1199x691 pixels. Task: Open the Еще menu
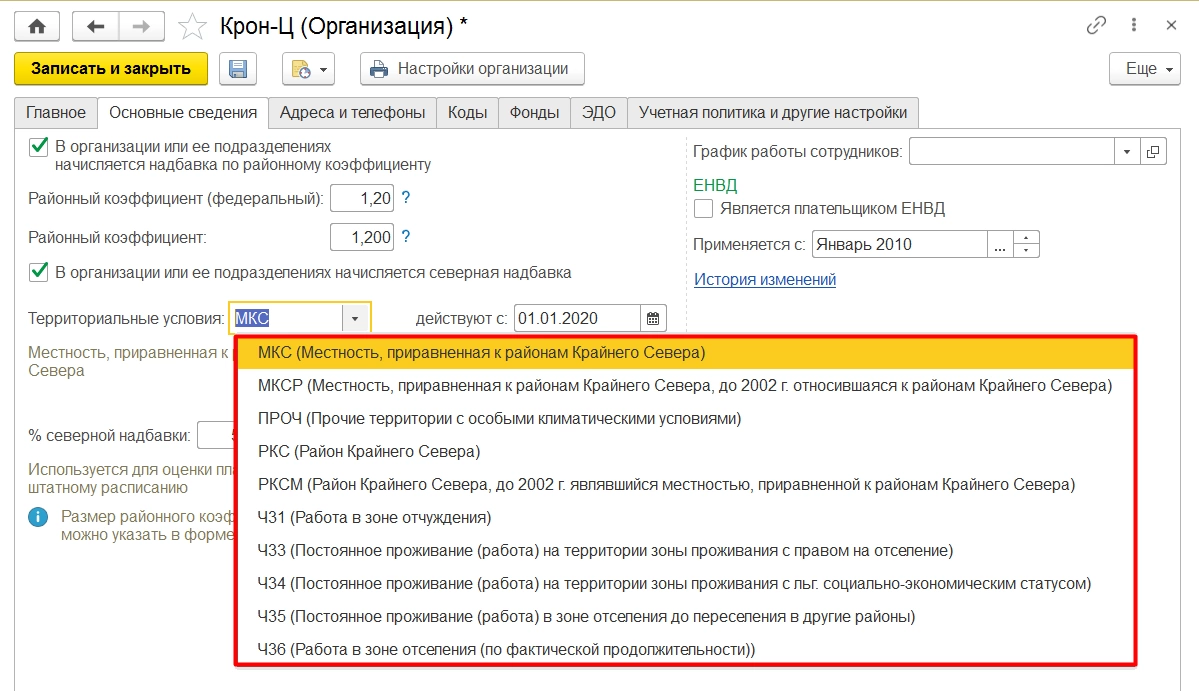1145,69
